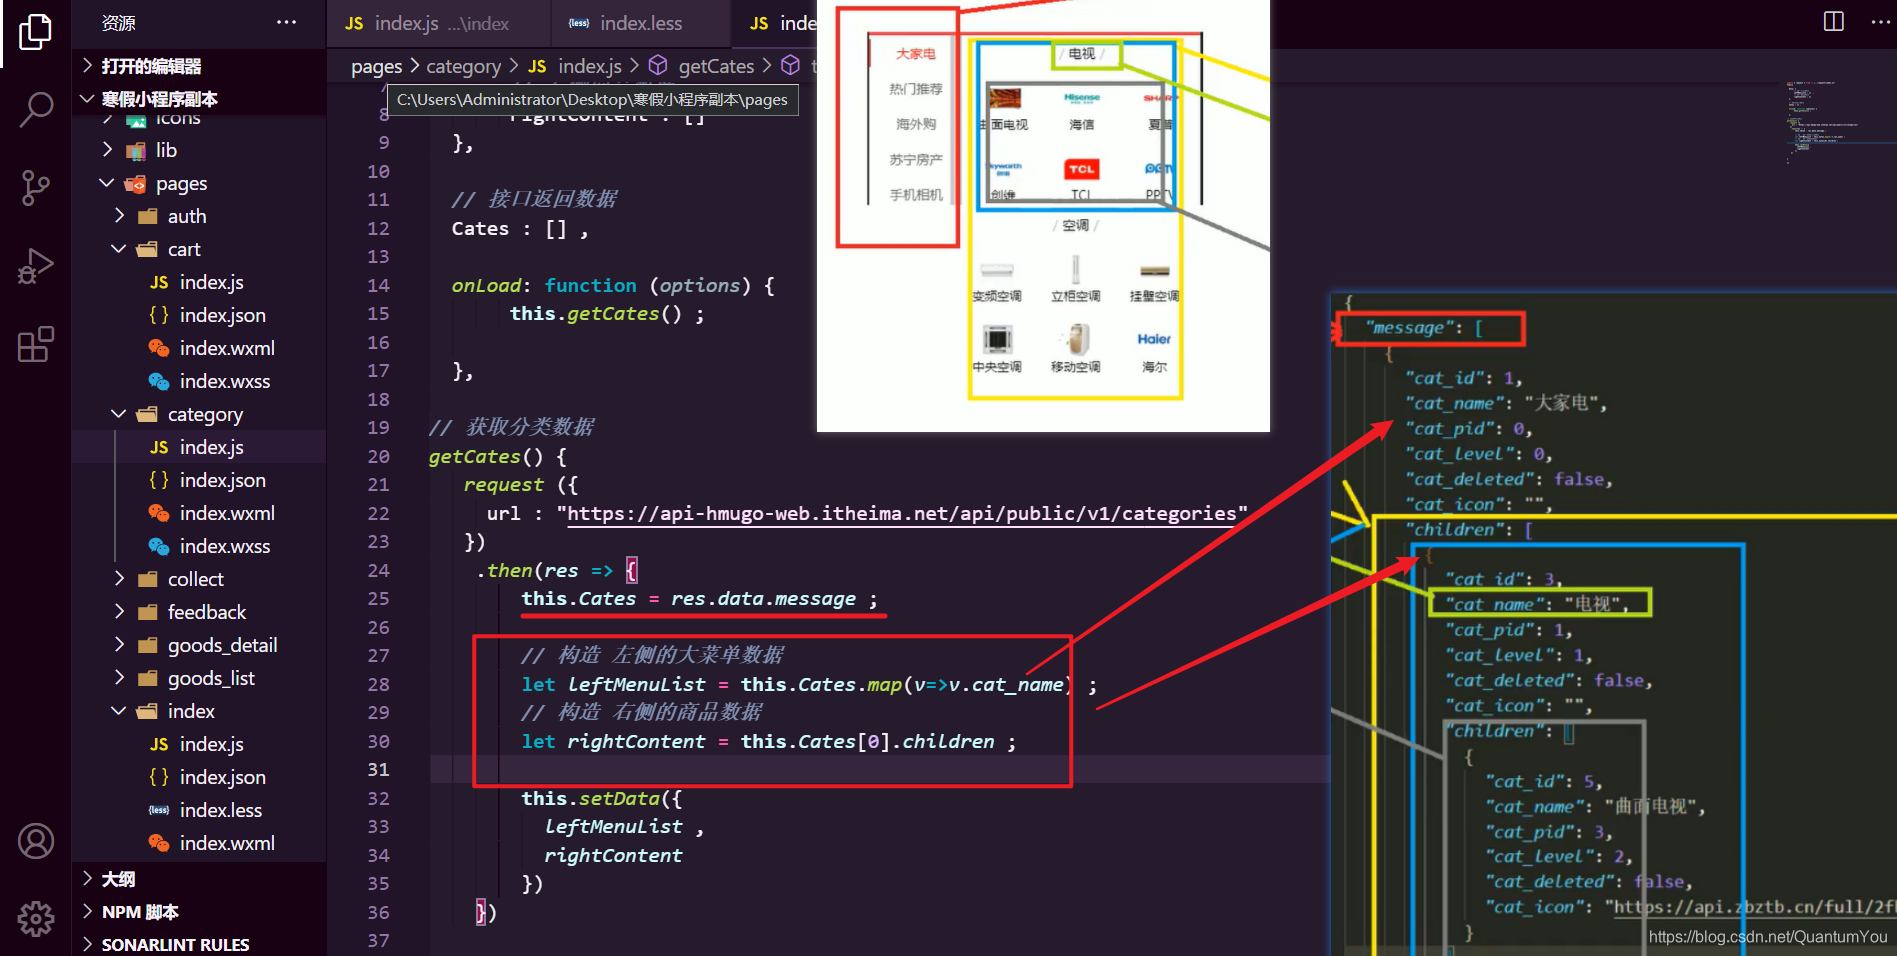Open index.json under index folder
The image size is (1897, 956).
(198, 777)
